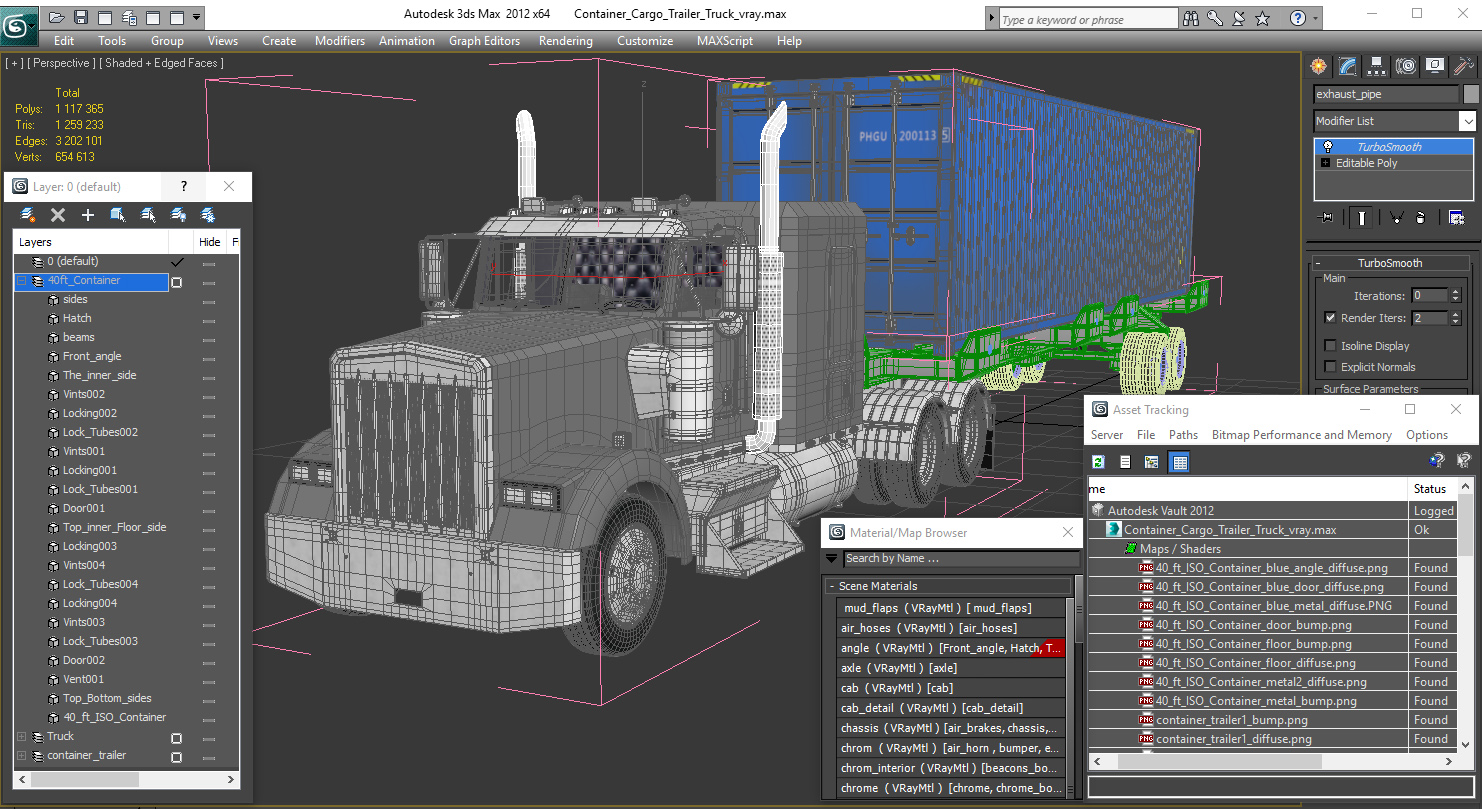The height and width of the screenshot is (810, 1482).
Task: Open the Graph Editors menu
Action: (x=484, y=41)
